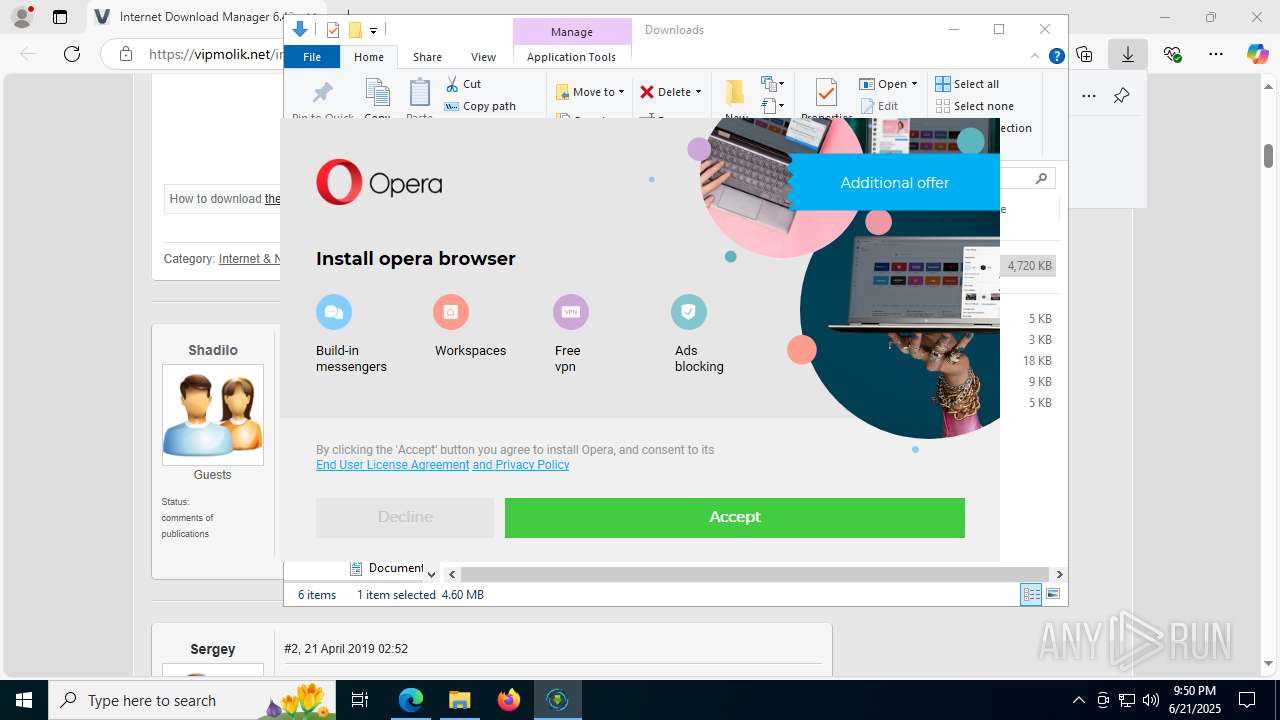The image size is (1280, 720).
Task: Switch Explorer to large icons view
Action: pyautogui.click(x=1053, y=594)
